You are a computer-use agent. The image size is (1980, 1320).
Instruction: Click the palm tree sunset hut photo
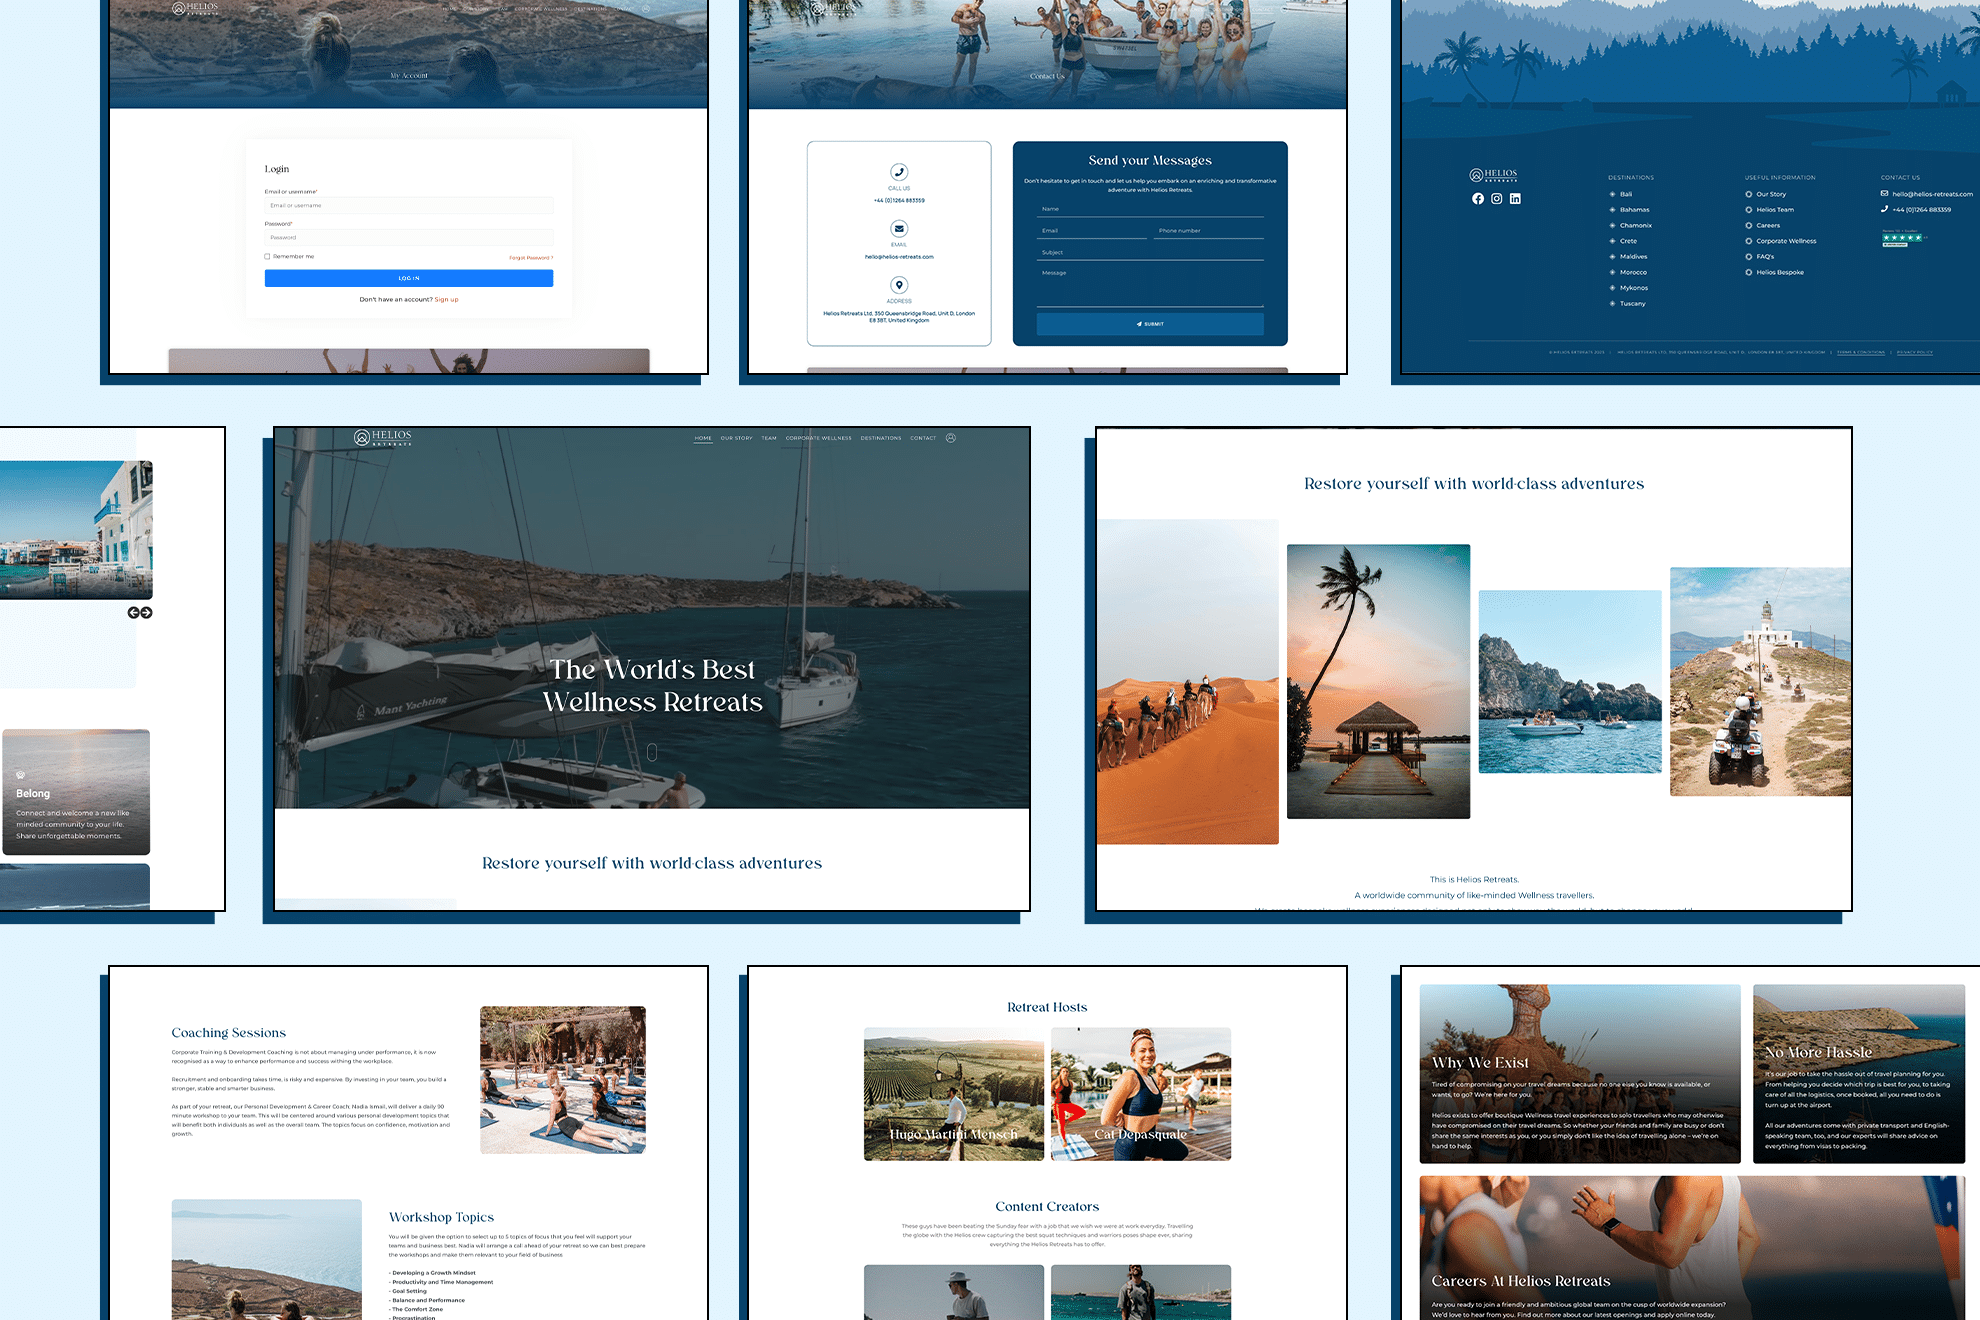tap(1378, 681)
